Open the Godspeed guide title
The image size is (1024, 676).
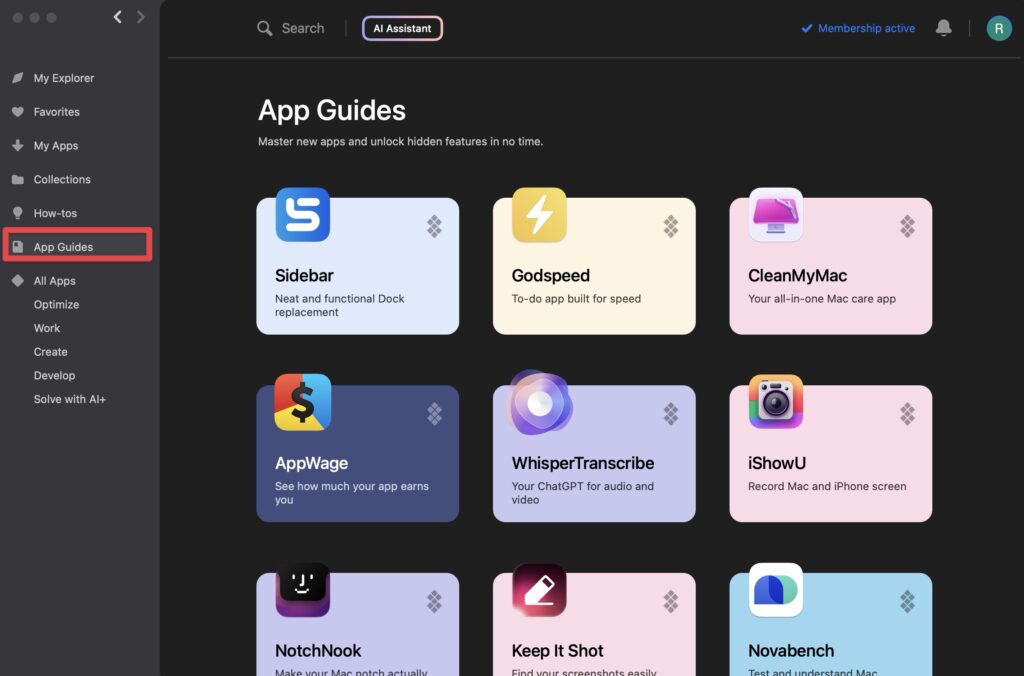[x=551, y=276]
